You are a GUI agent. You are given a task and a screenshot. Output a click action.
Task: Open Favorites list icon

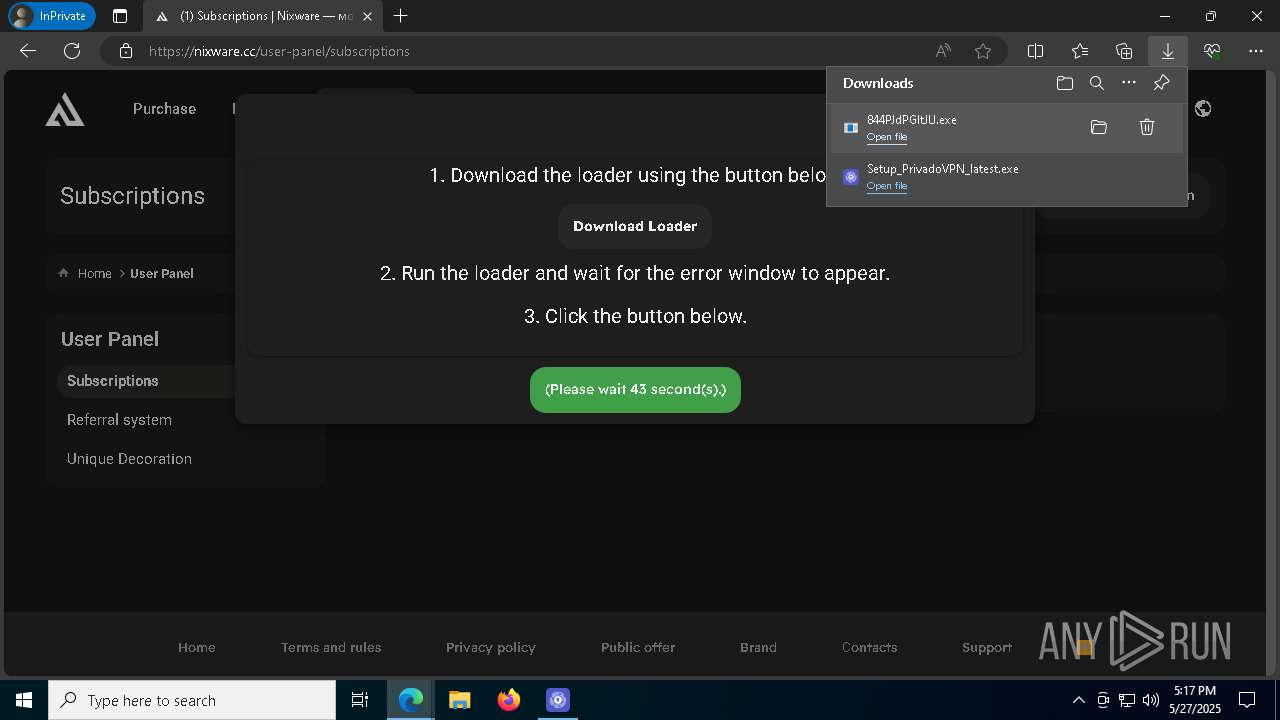[1080, 51]
